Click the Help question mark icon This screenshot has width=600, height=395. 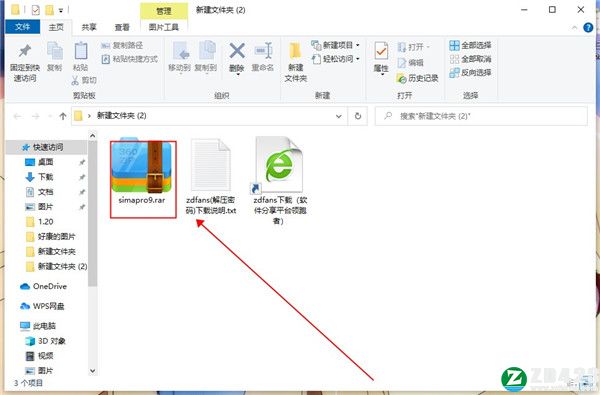point(588,28)
